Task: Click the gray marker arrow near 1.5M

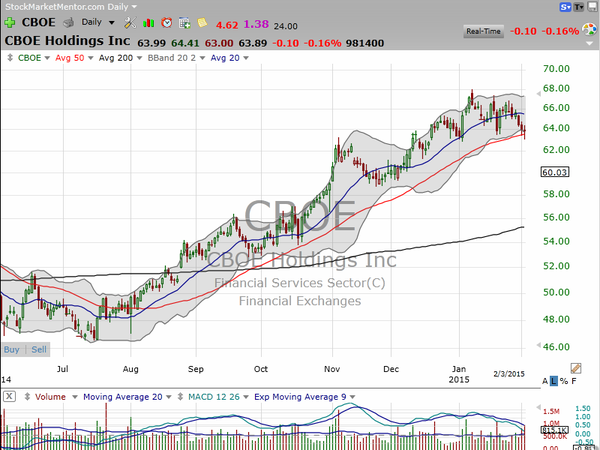Action: (538, 407)
